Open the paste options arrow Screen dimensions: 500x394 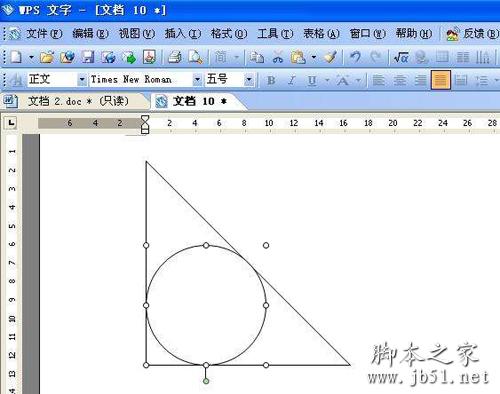point(314,57)
